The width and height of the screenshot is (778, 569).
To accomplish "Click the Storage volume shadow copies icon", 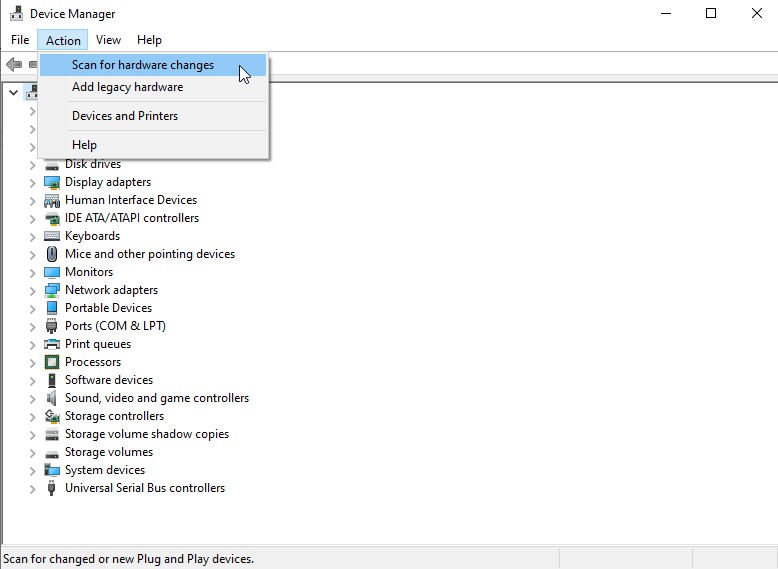I will tap(52, 434).
